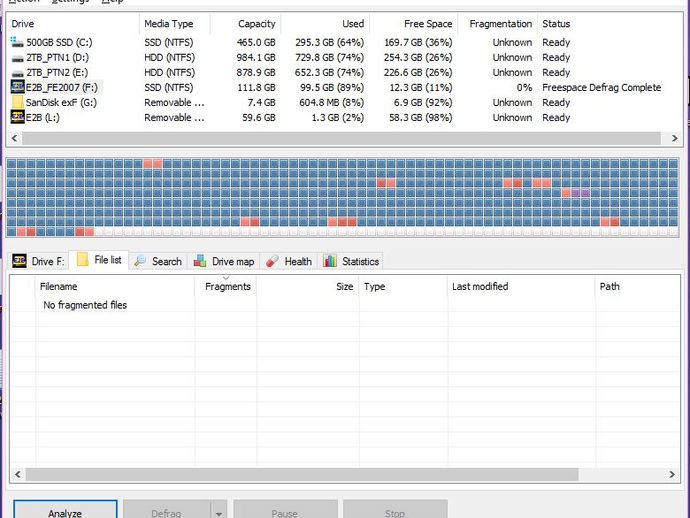Screen dimensions: 690x518
Task: Click the Analyze button
Action: pyautogui.click(x=65, y=510)
